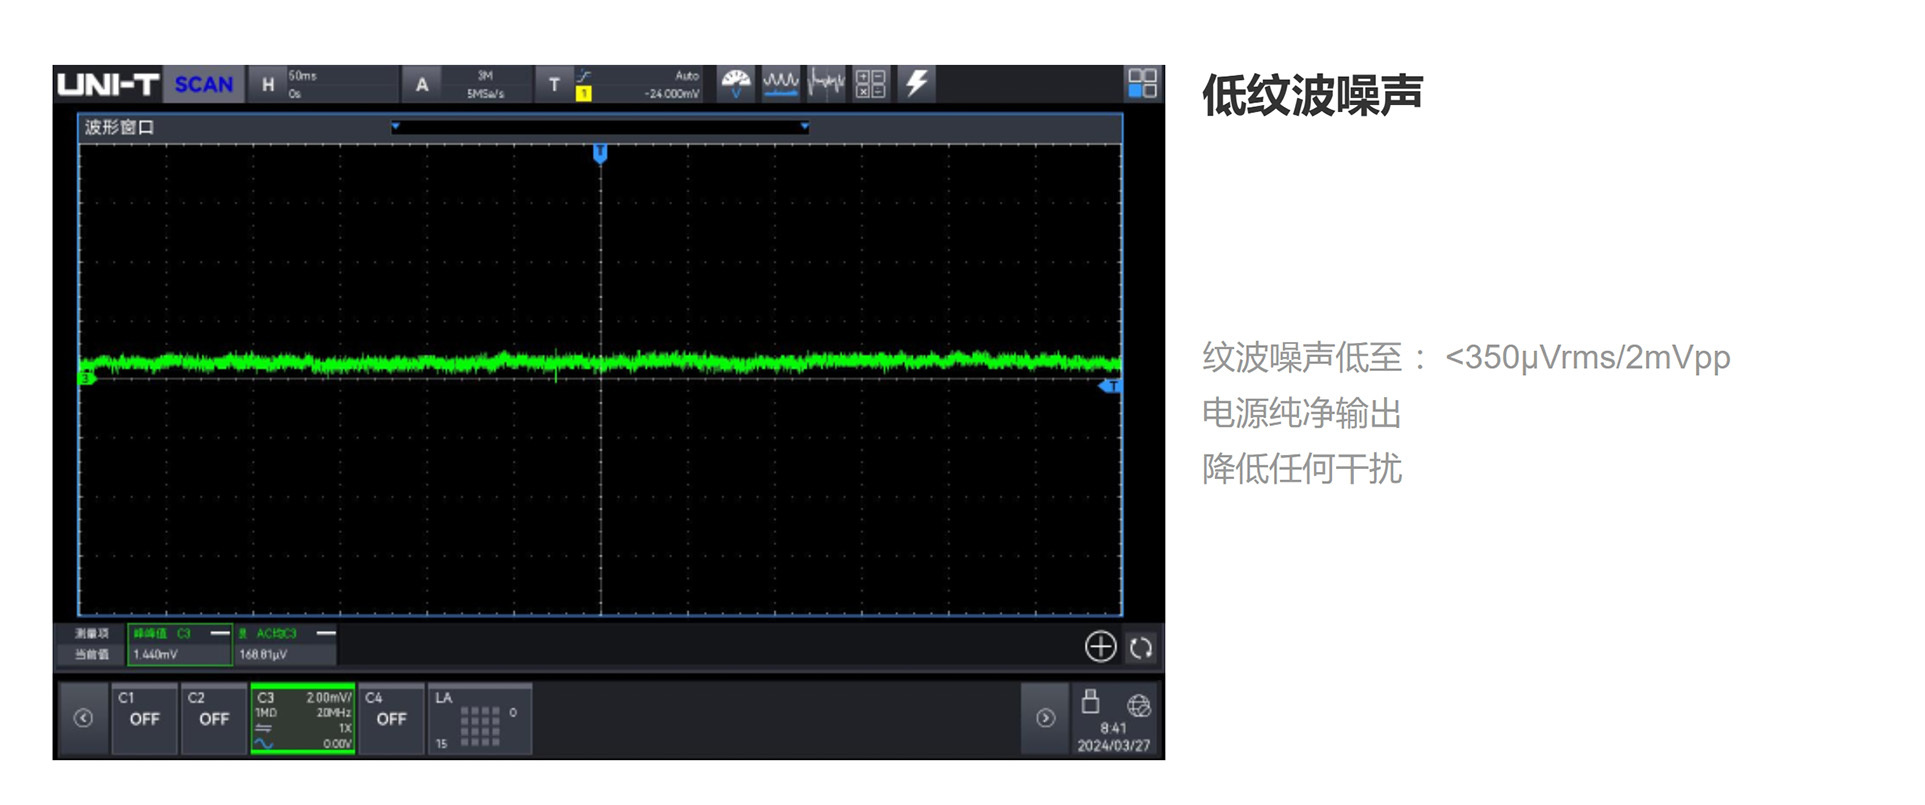Click the right marker of waveform memory bar
The image size is (1925, 805).
point(804,126)
